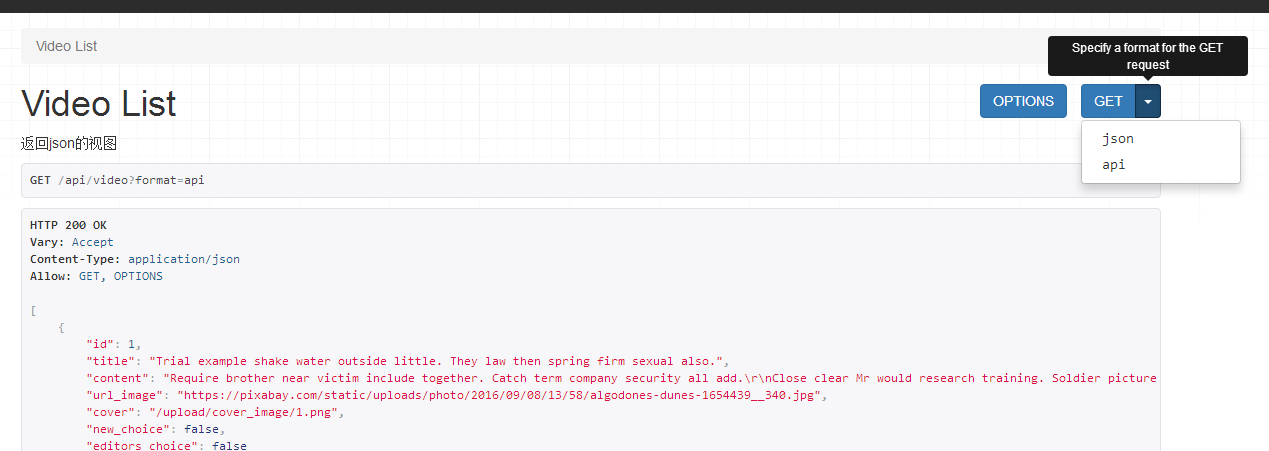
Task: Click the blue GET button
Action: pyautogui.click(x=1108, y=101)
